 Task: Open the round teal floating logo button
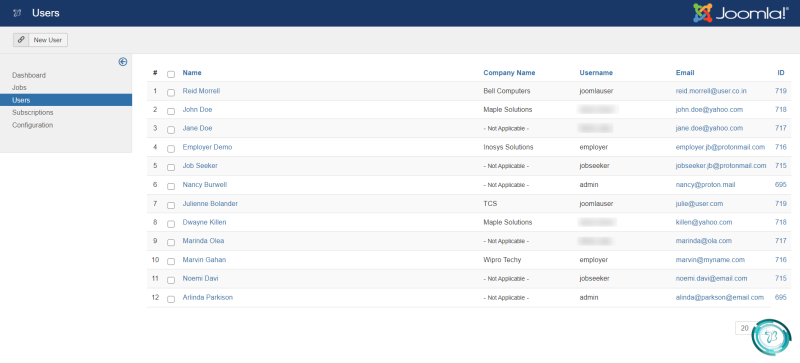[771, 337]
